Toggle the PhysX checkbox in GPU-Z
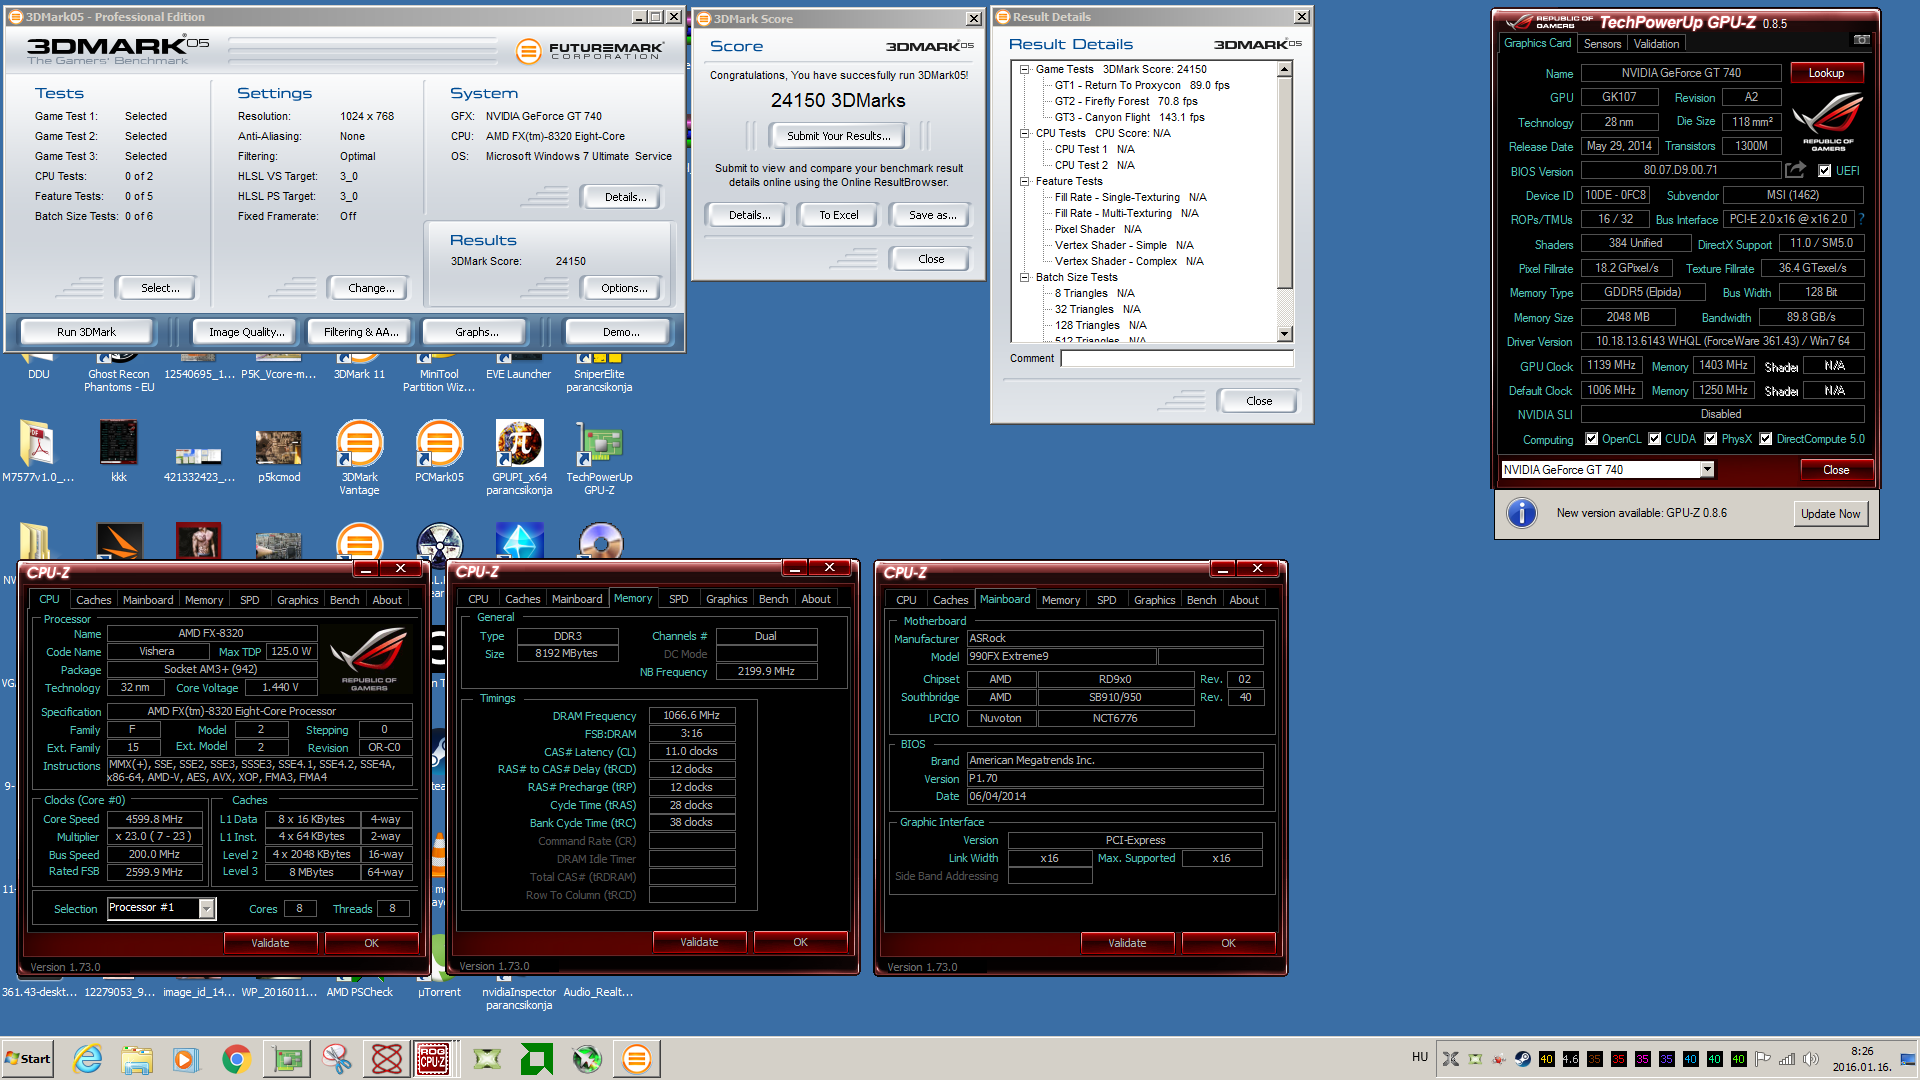Screen dimensions: 1920x1080 click(x=1711, y=439)
